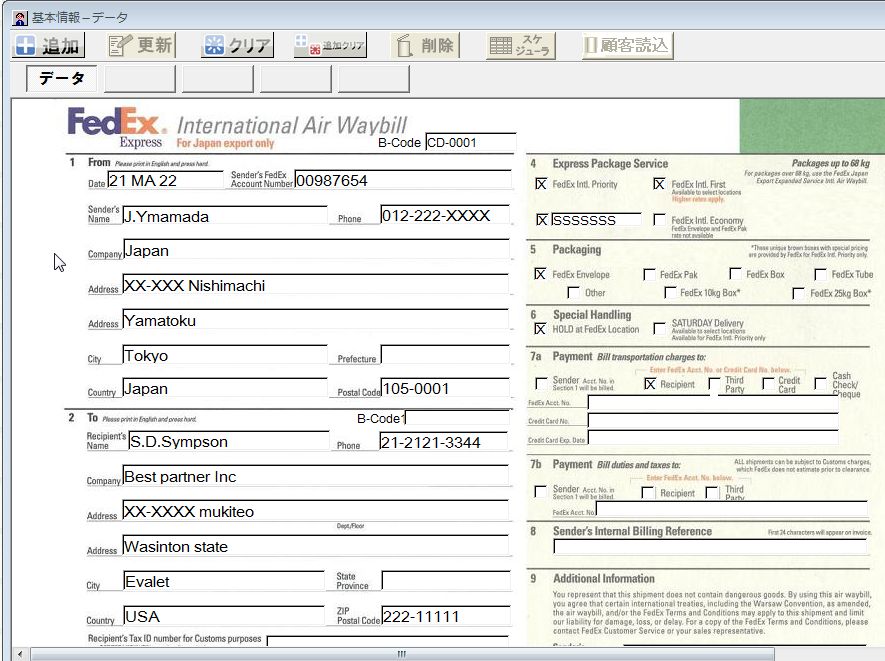The width and height of the screenshot is (885, 661).
Task: Check Third Party checkbox in 7a
Action: point(714,384)
